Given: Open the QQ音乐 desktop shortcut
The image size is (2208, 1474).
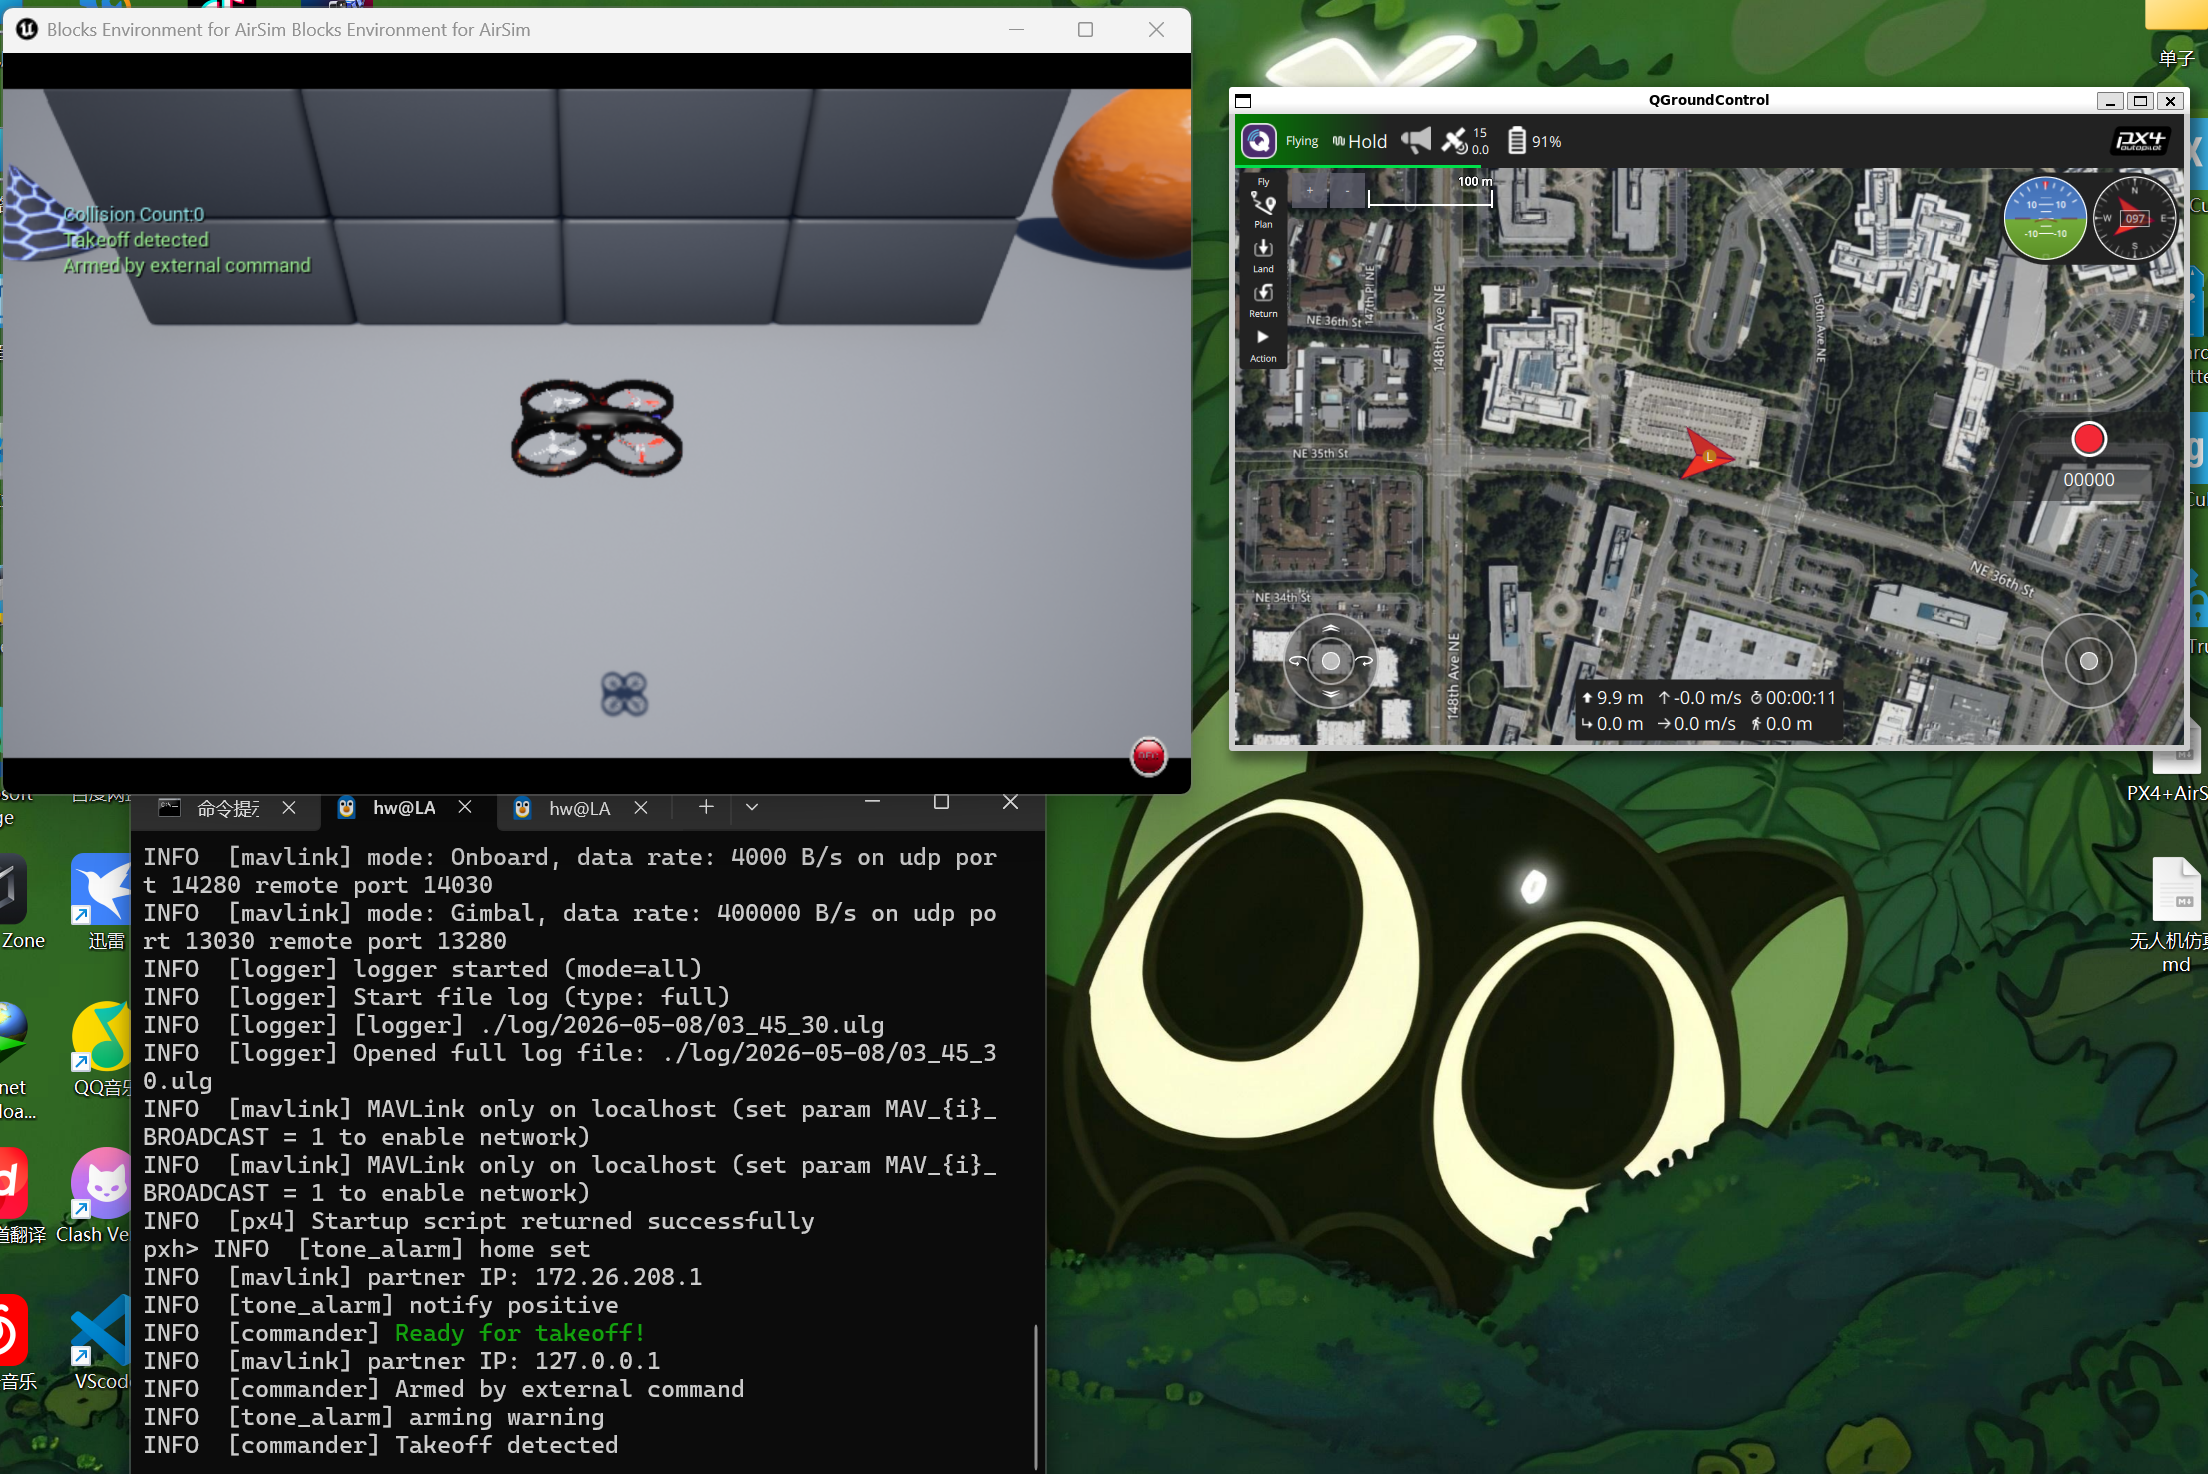Looking at the screenshot, I should [103, 1050].
